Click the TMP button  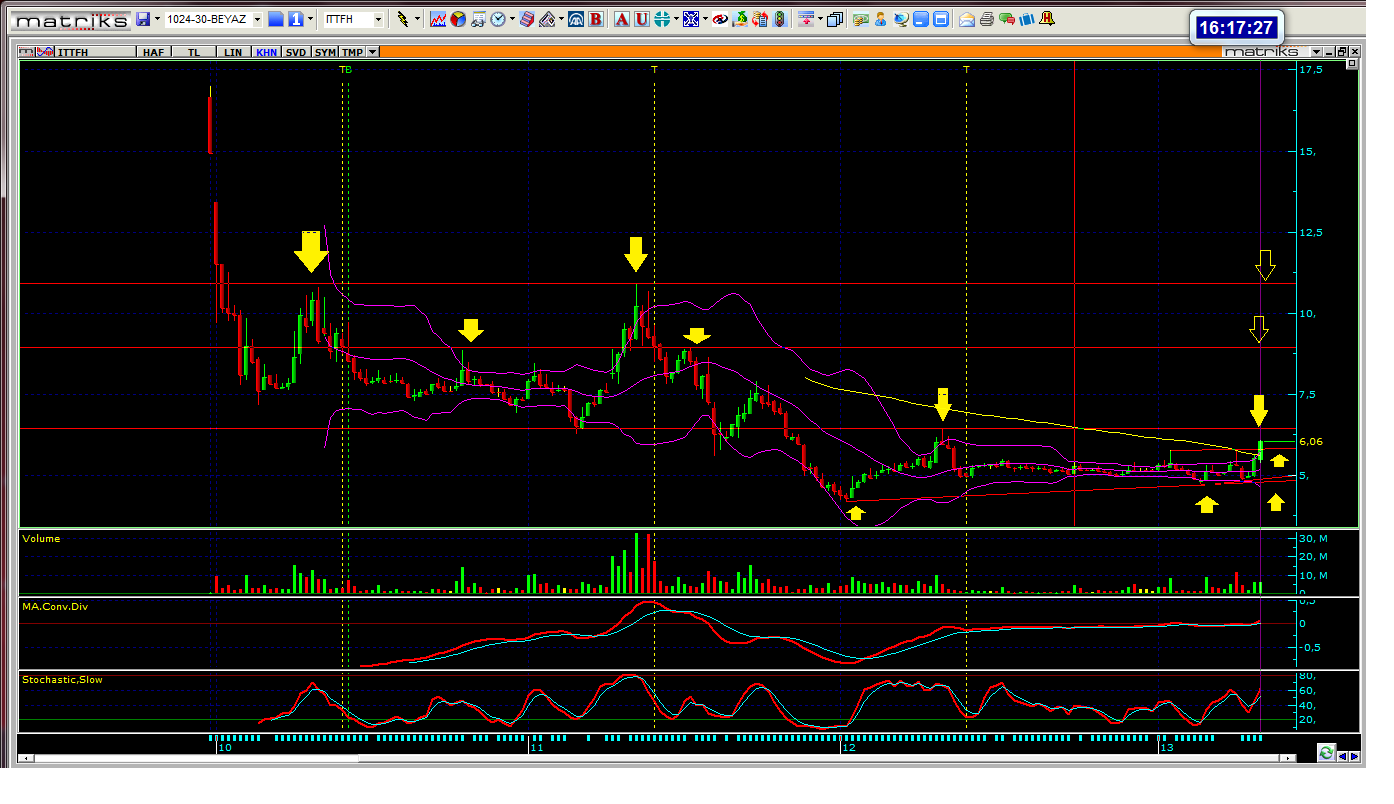click(x=351, y=51)
